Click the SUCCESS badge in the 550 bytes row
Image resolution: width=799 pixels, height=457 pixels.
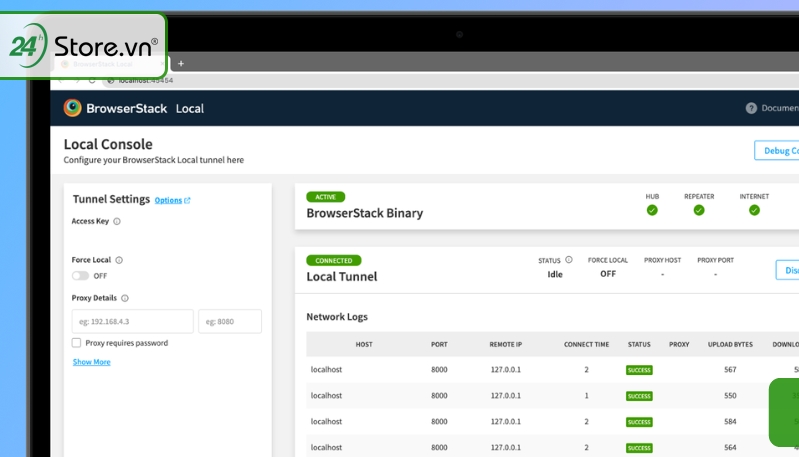[x=639, y=396]
